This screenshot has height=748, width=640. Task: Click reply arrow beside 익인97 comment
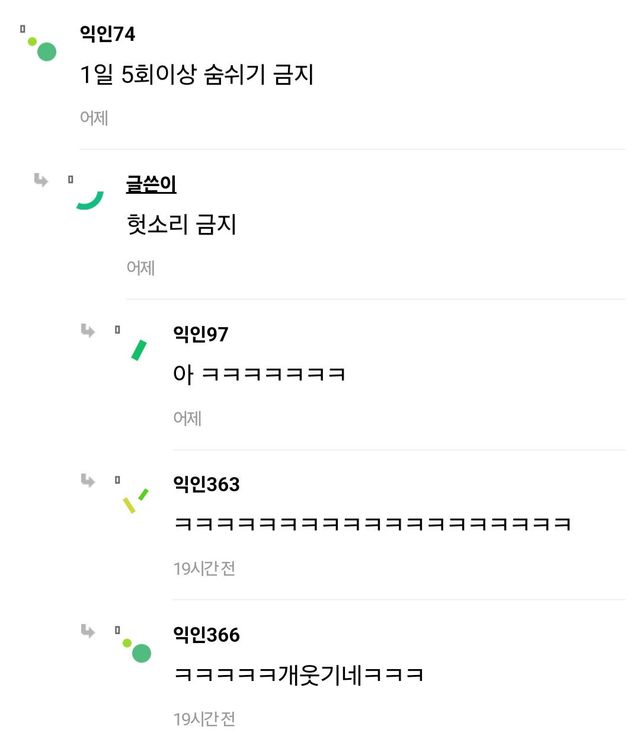[x=88, y=330]
